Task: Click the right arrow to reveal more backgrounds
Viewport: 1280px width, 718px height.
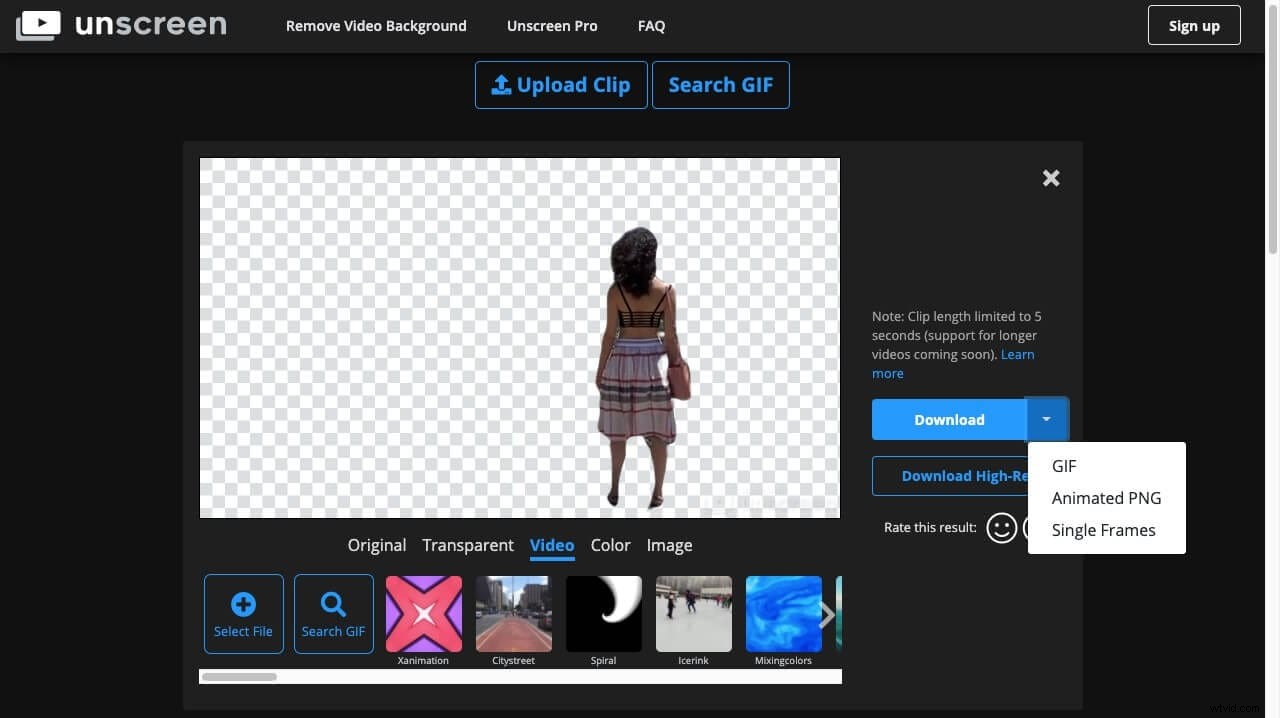Action: (826, 614)
